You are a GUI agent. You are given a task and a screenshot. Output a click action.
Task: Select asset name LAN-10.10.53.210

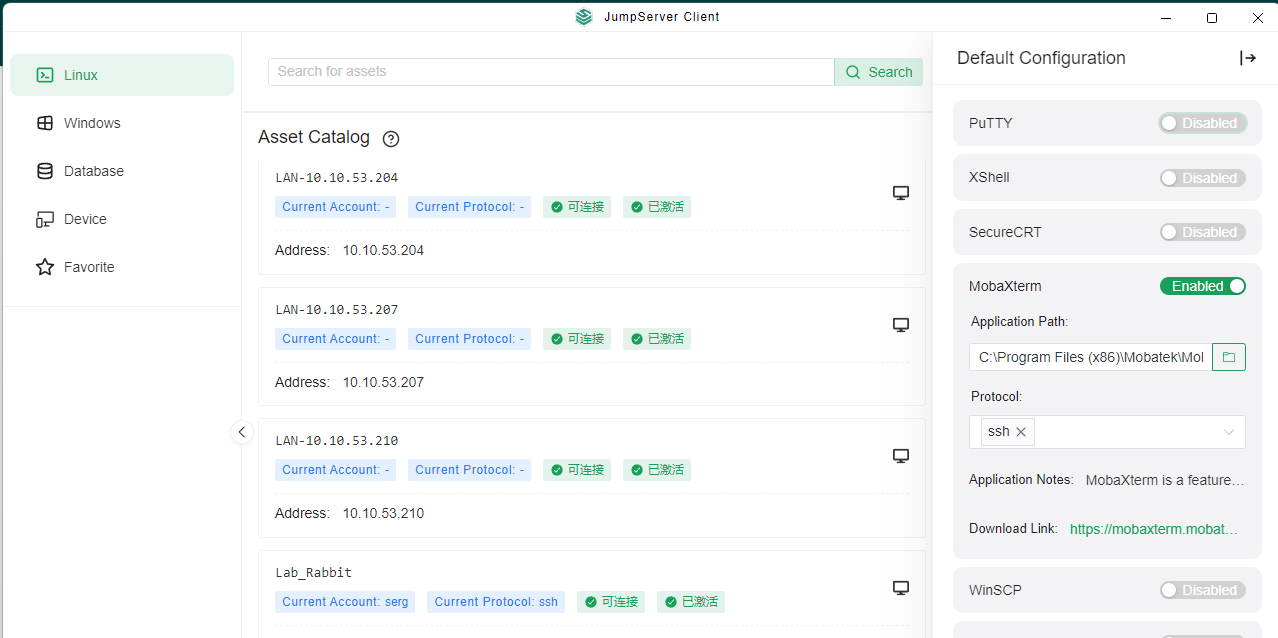tap(337, 441)
